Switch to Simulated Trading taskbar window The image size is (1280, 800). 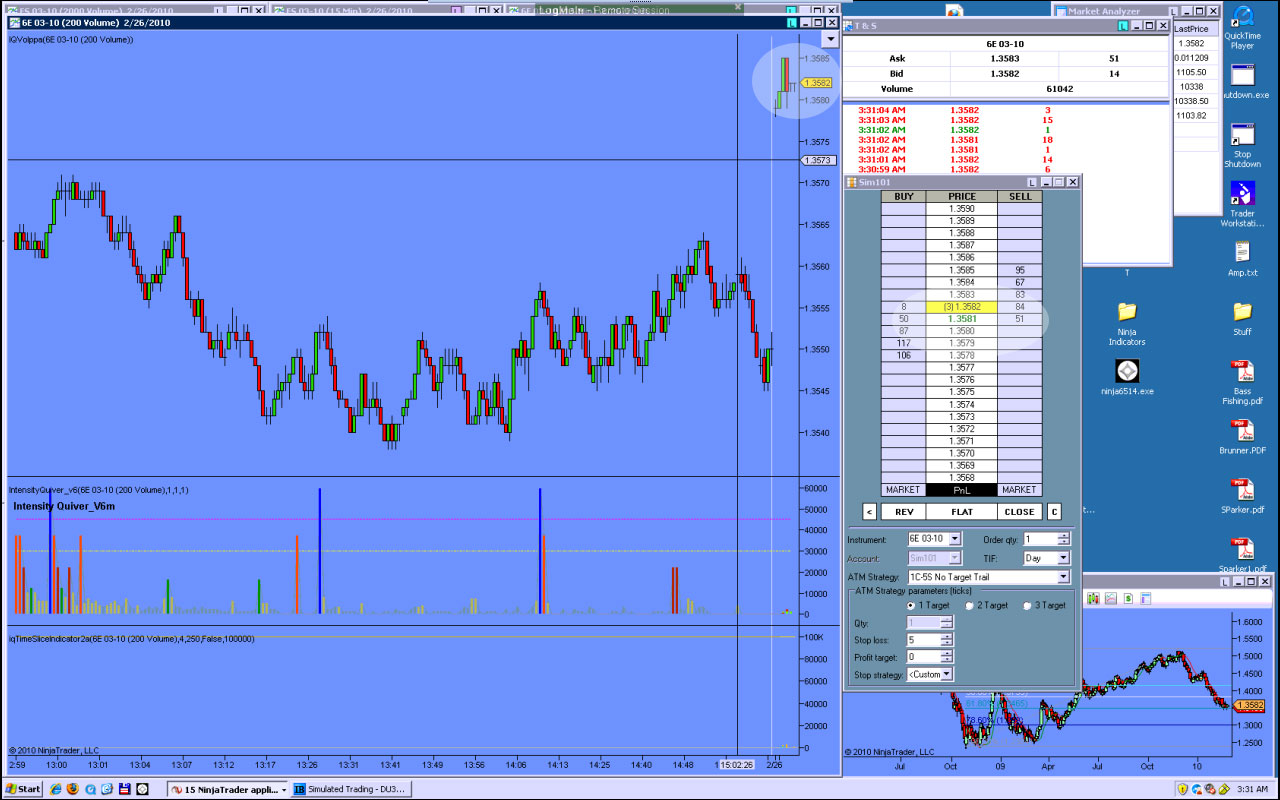point(349,789)
